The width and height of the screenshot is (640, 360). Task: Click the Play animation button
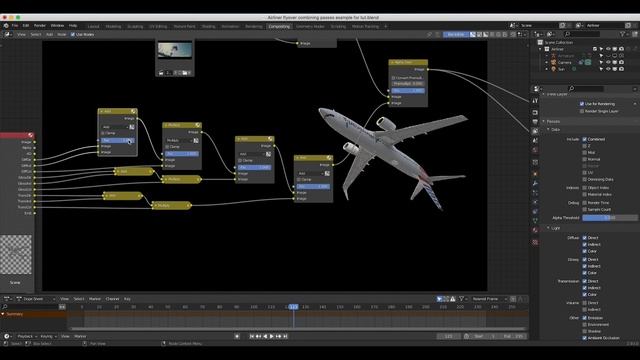271,336
